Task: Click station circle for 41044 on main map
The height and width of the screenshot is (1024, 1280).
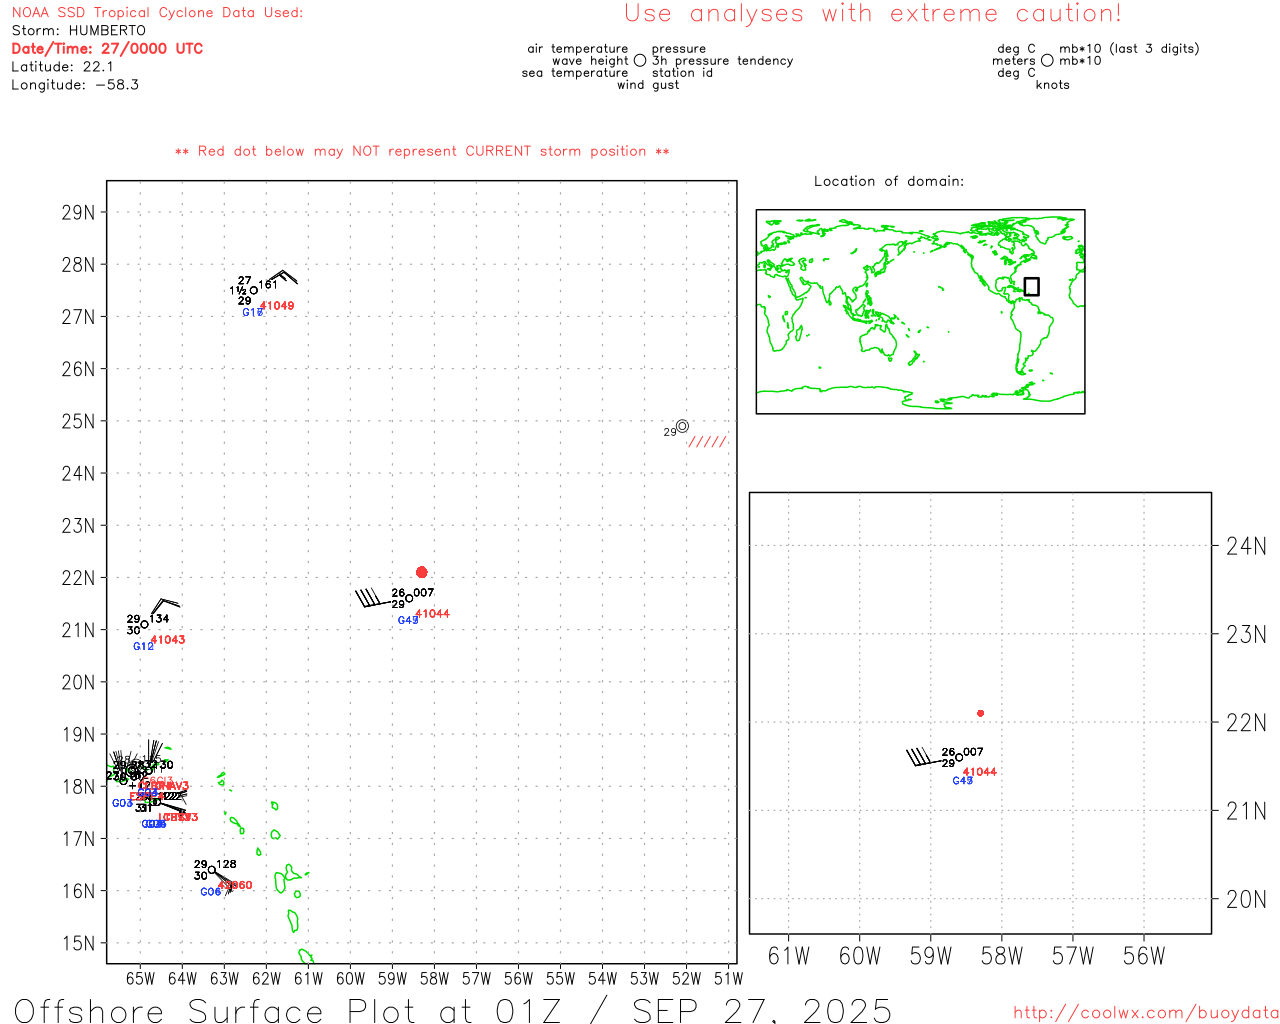Action: [409, 598]
